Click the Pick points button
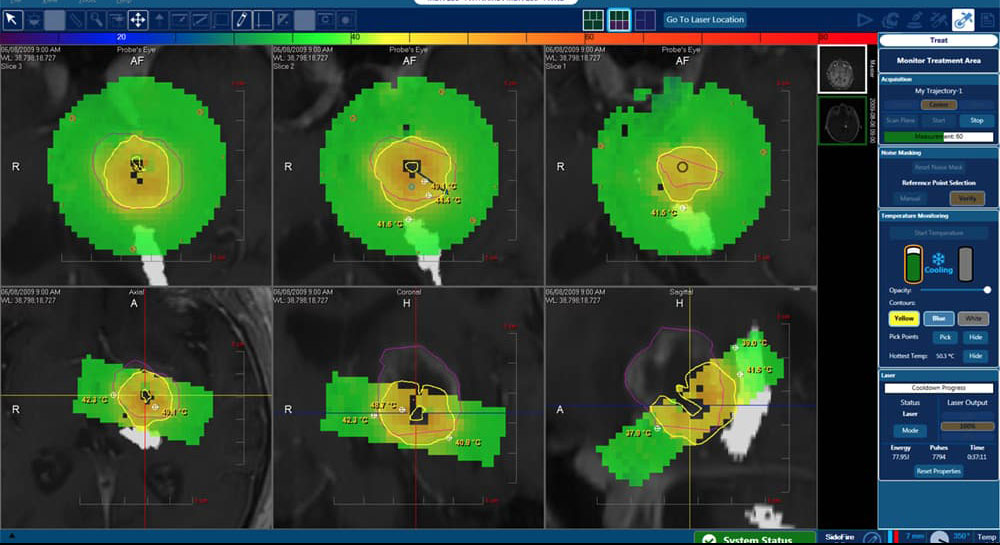 coord(945,337)
